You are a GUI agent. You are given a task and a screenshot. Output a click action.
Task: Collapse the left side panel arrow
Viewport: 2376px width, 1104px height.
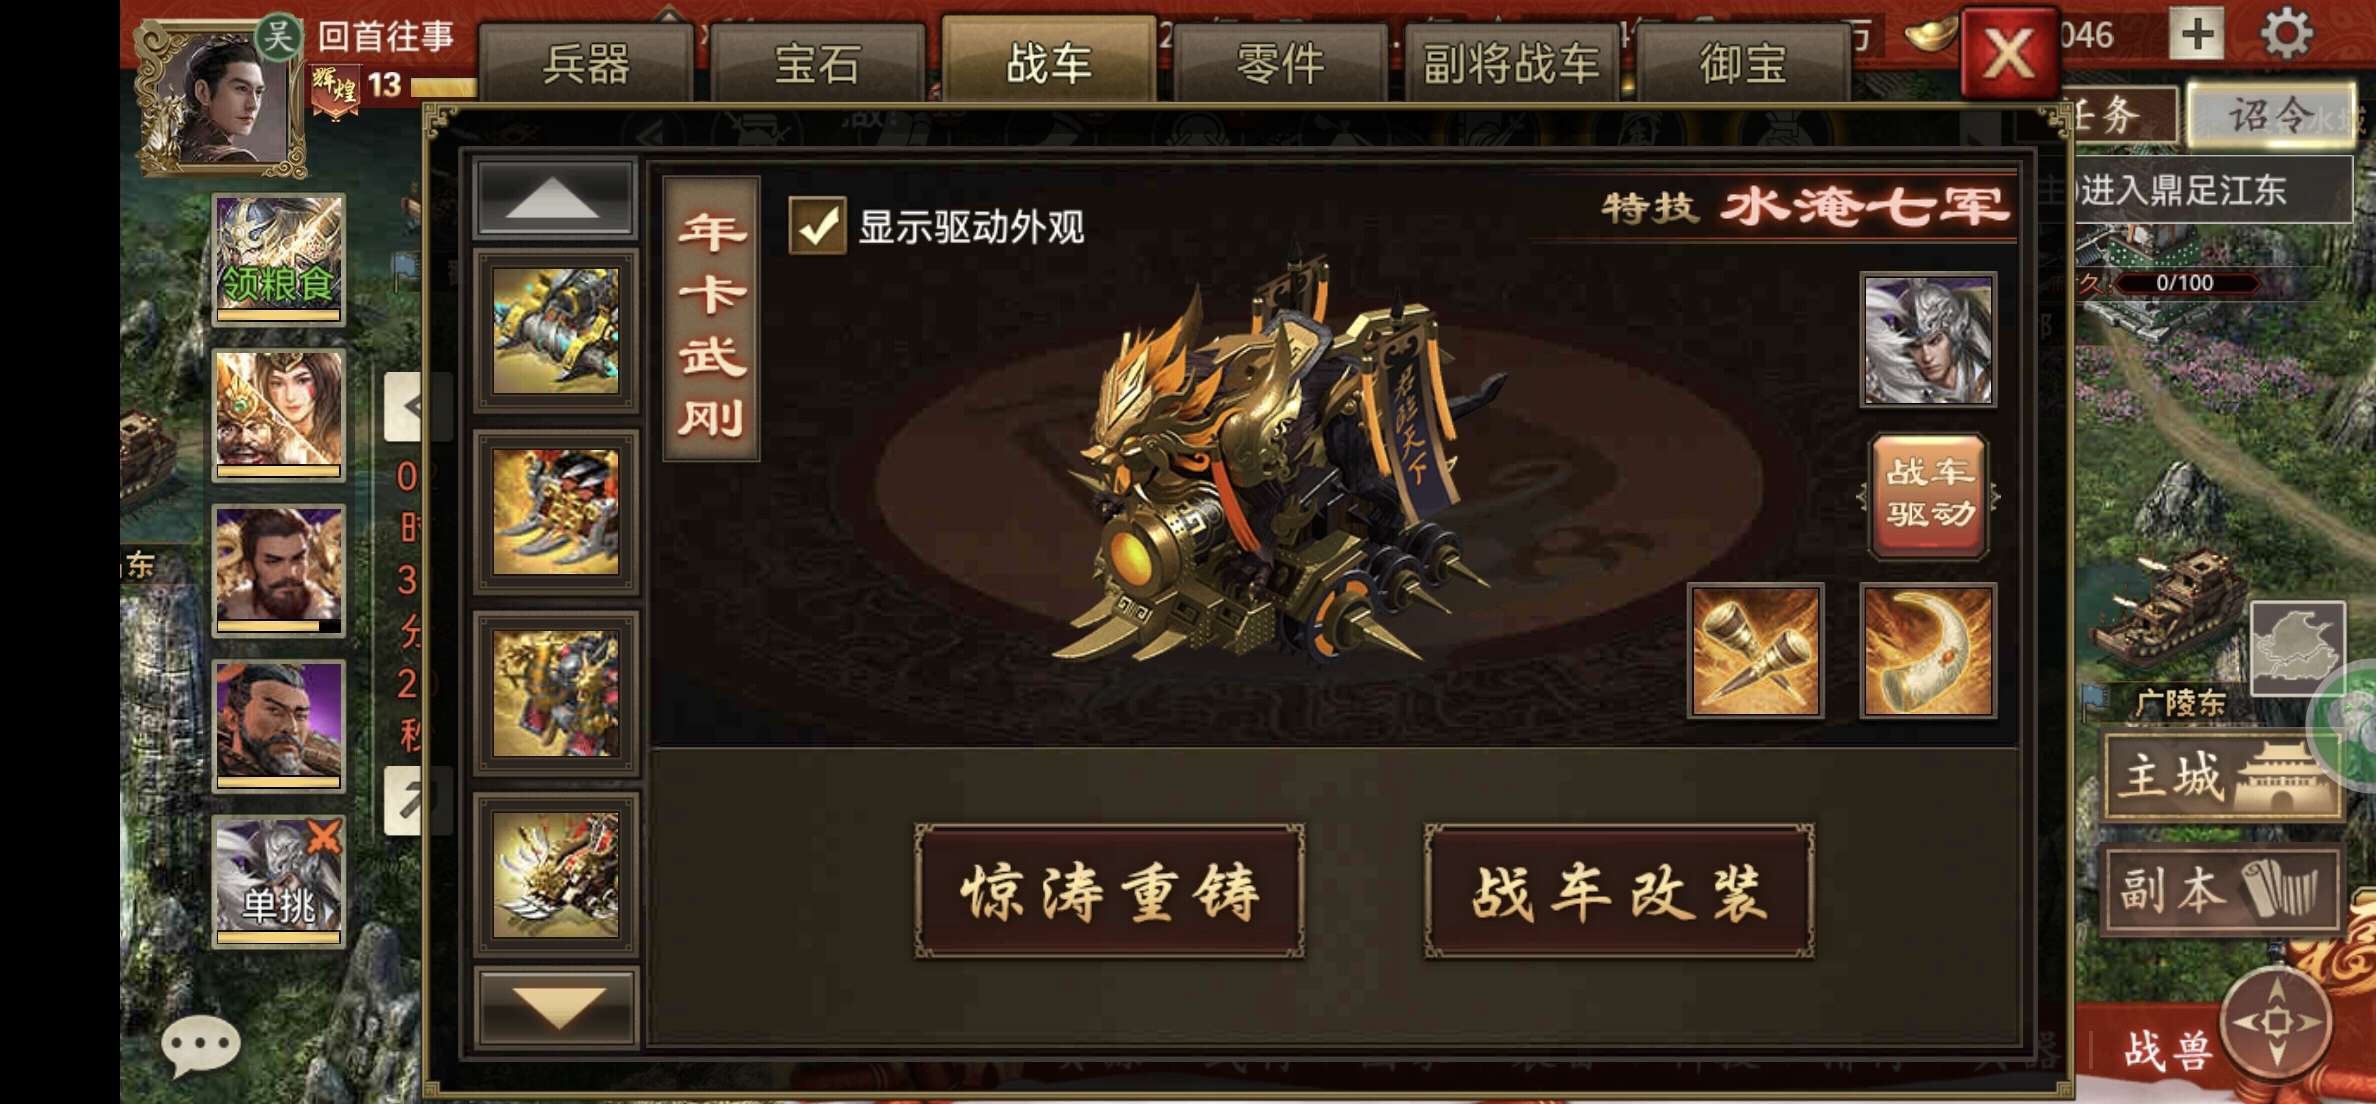pyautogui.click(x=405, y=407)
